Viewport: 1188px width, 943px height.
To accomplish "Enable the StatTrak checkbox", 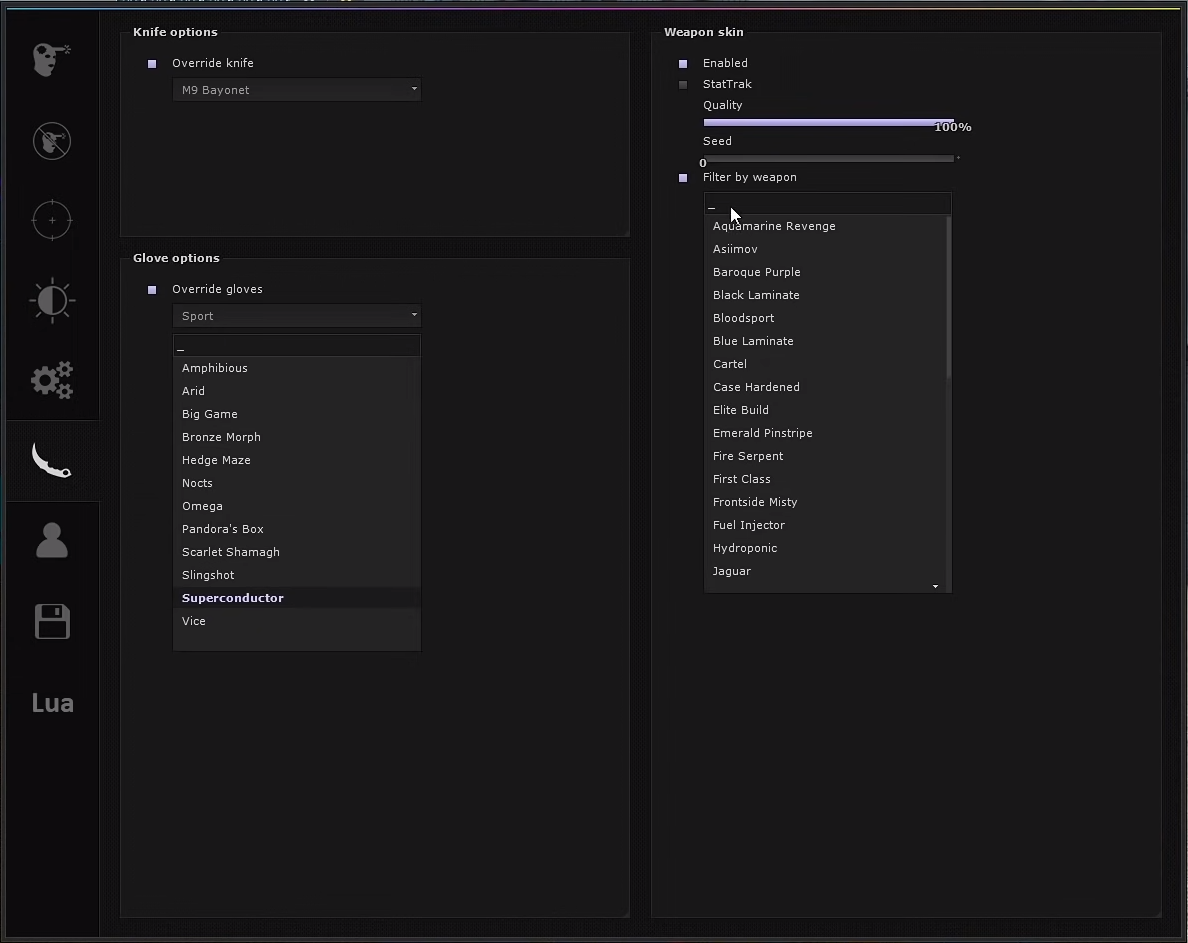I will coord(683,85).
